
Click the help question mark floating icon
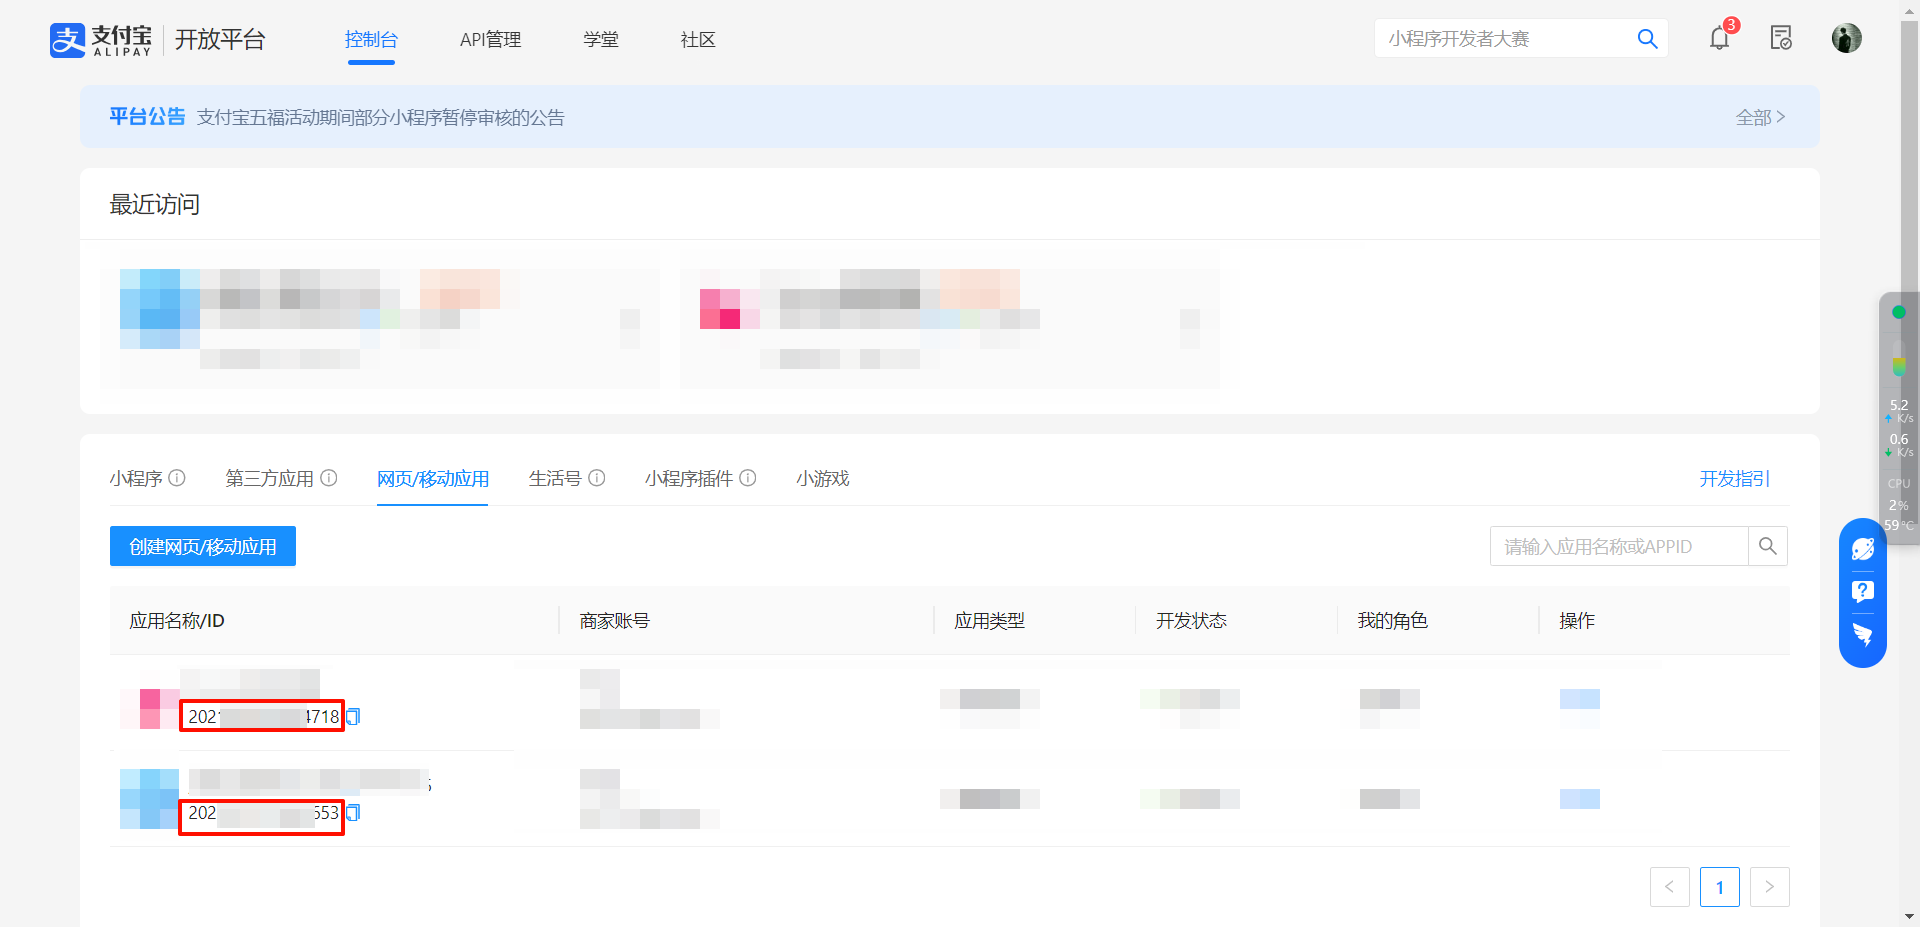click(1862, 591)
